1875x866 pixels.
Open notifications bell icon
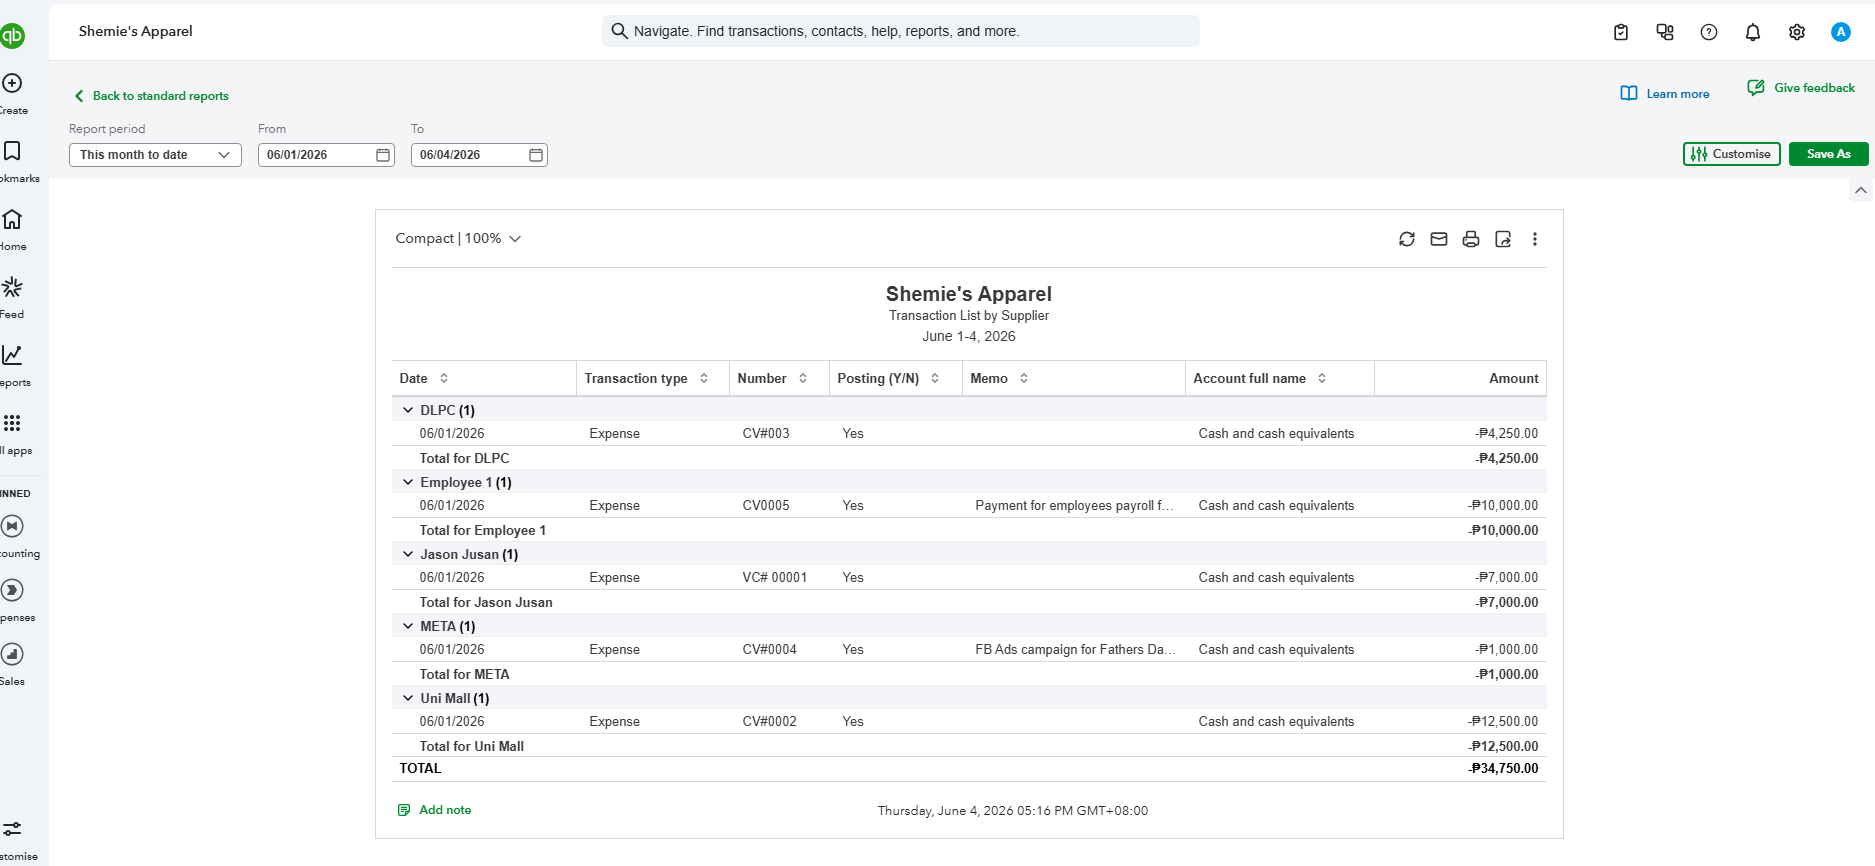(1753, 32)
